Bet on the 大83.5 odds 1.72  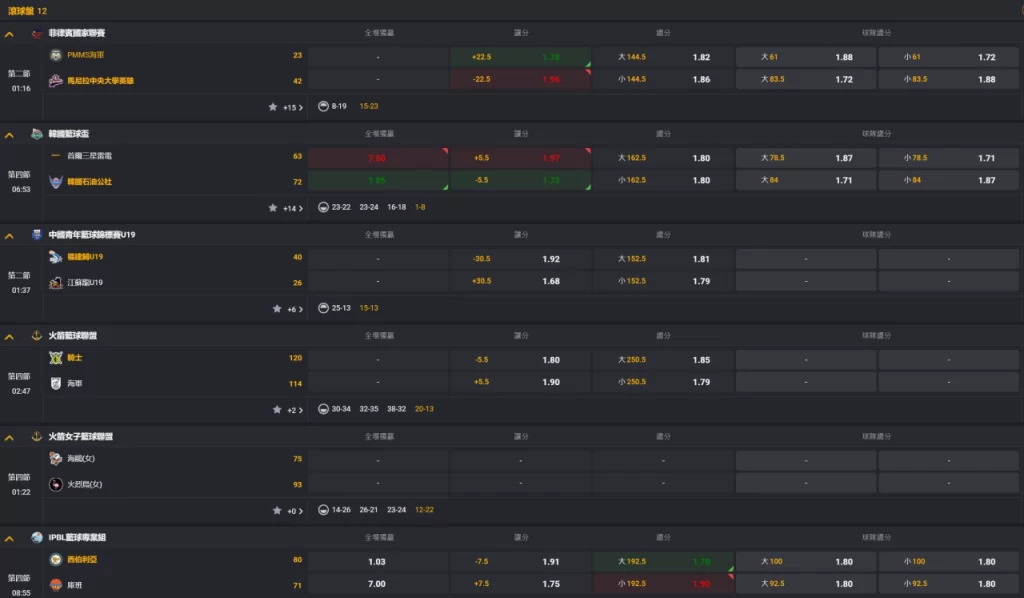click(x=807, y=79)
